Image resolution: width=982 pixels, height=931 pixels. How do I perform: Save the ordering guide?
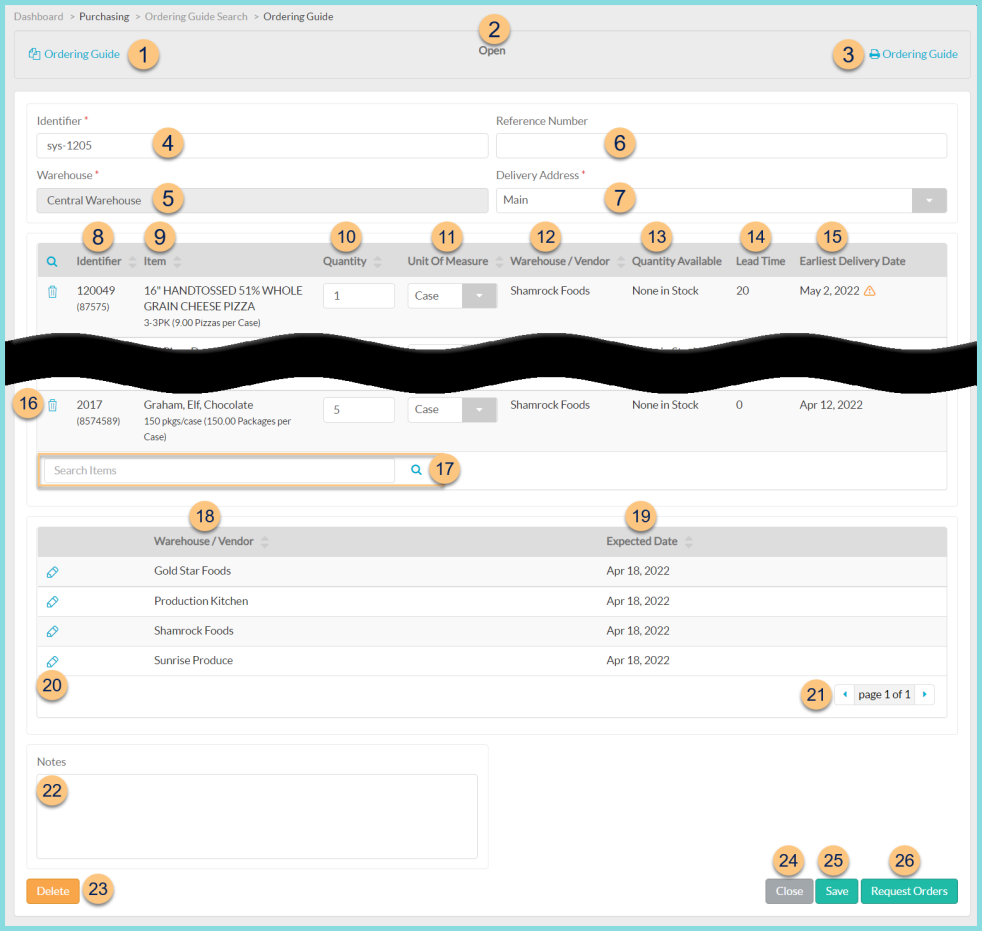point(836,890)
